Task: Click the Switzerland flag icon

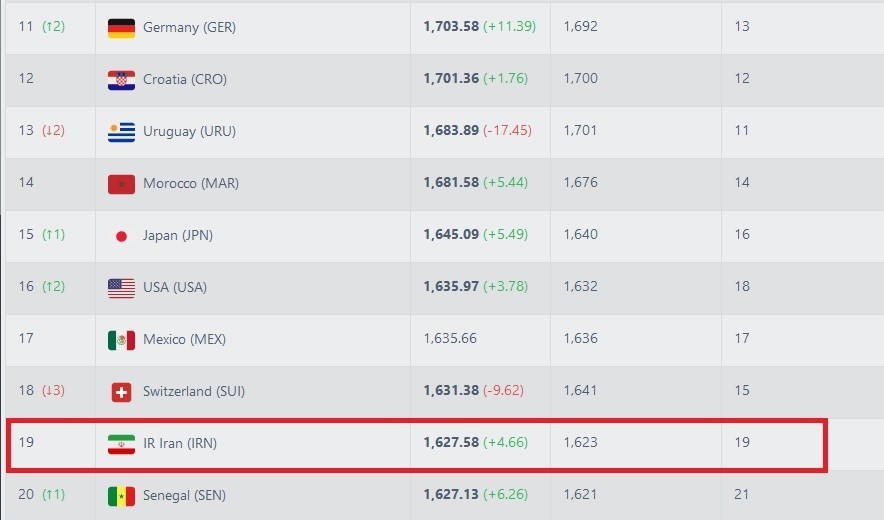Action: coord(121,392)
